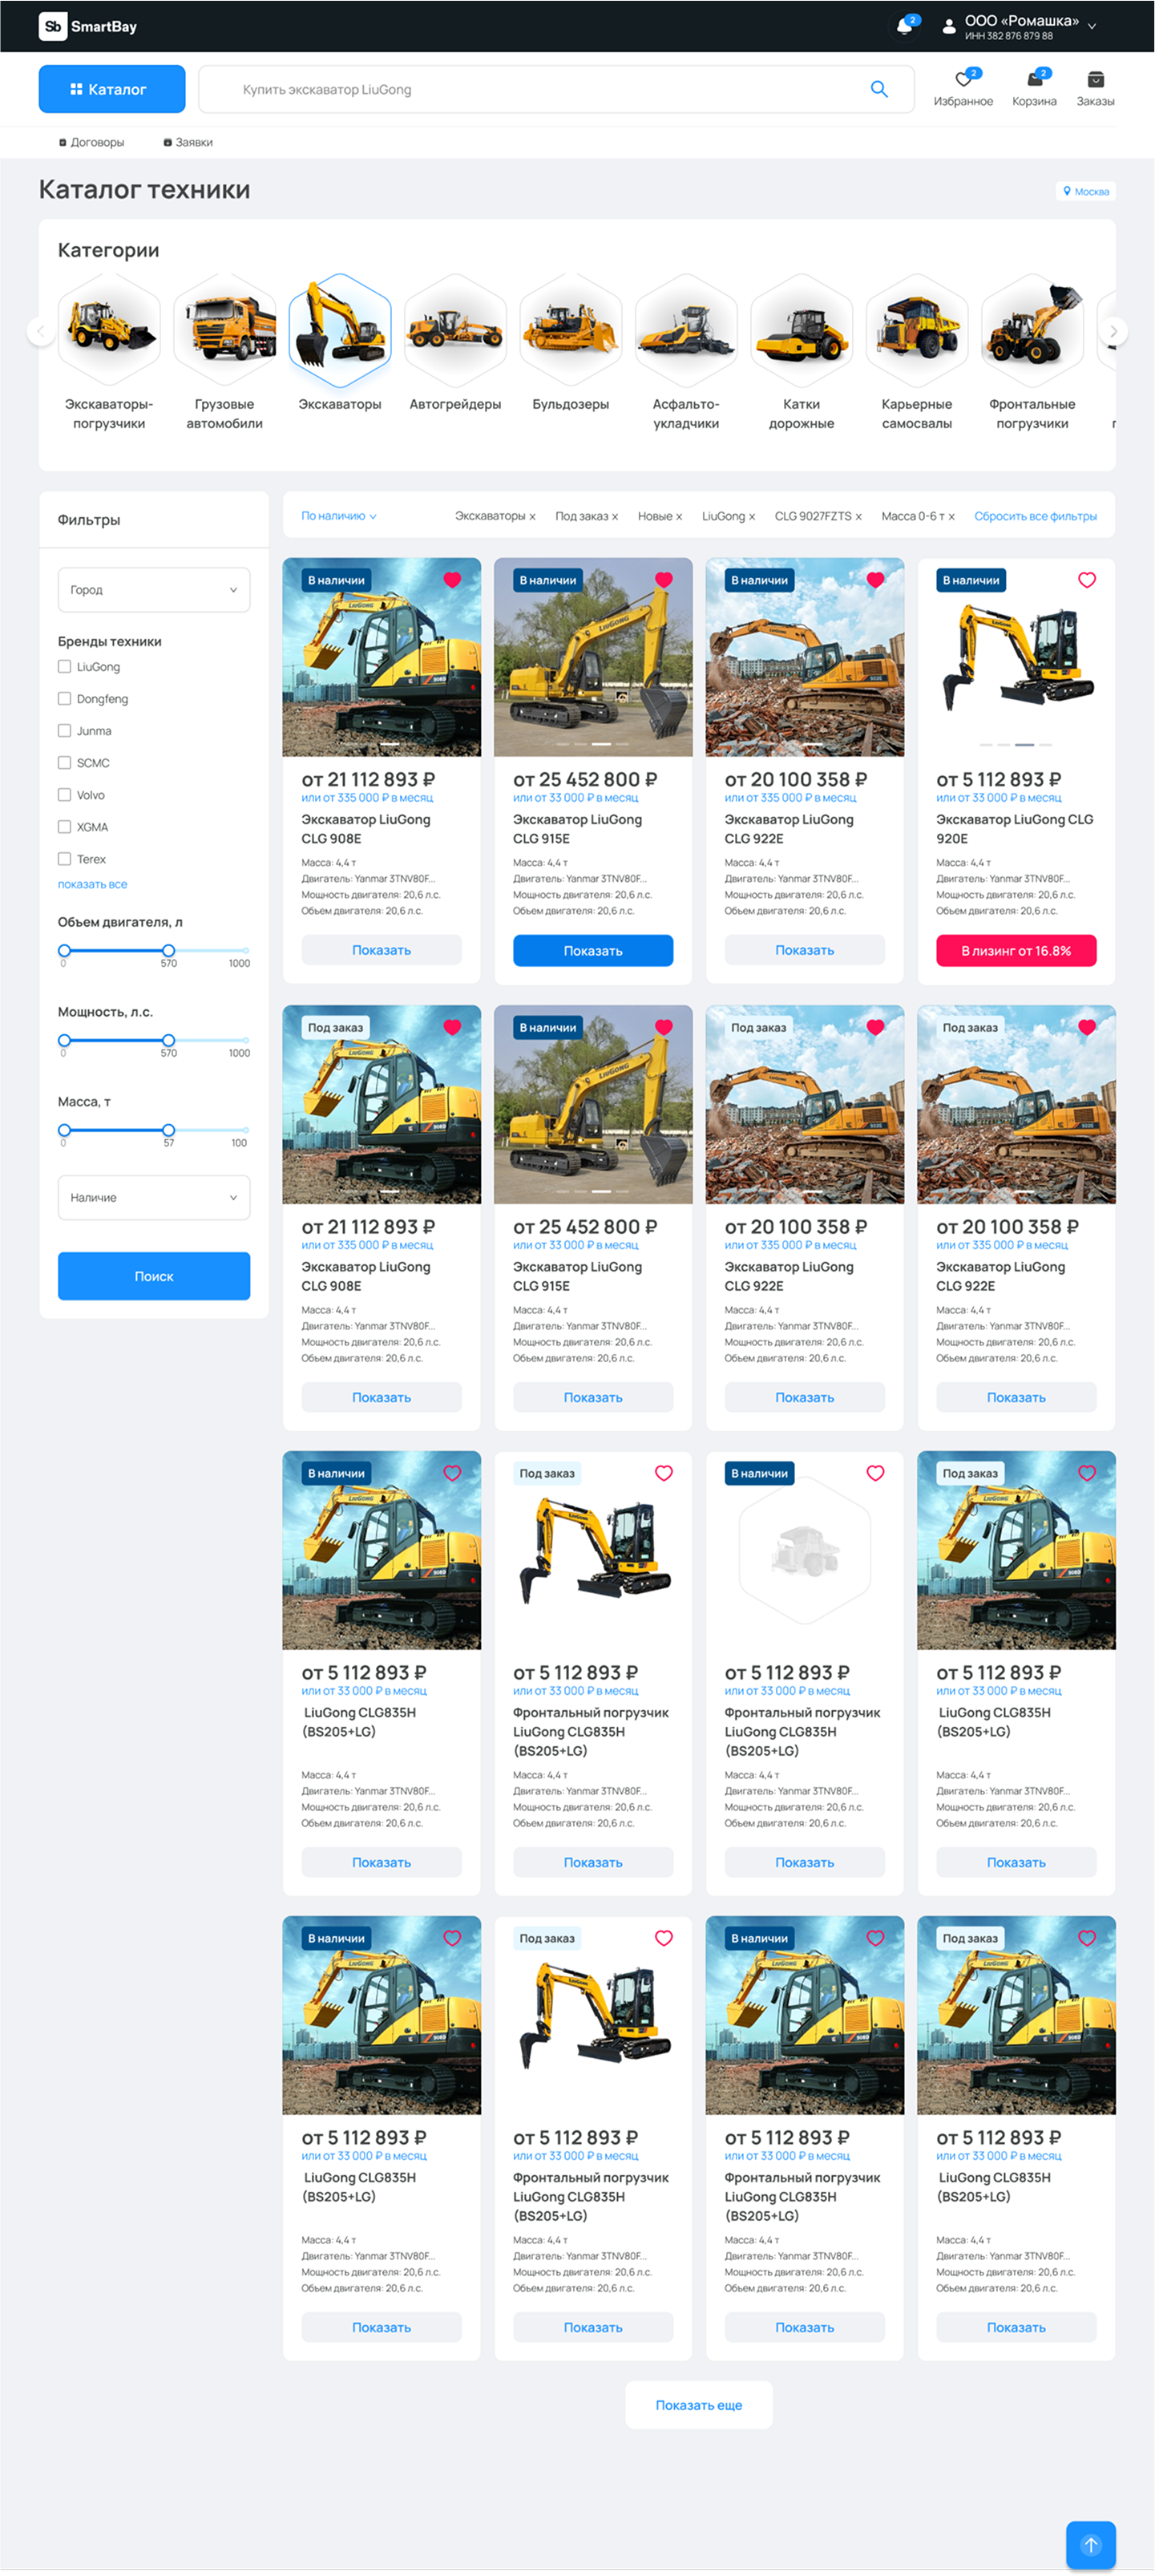Click the SmartBay logo

click(88, 26)
